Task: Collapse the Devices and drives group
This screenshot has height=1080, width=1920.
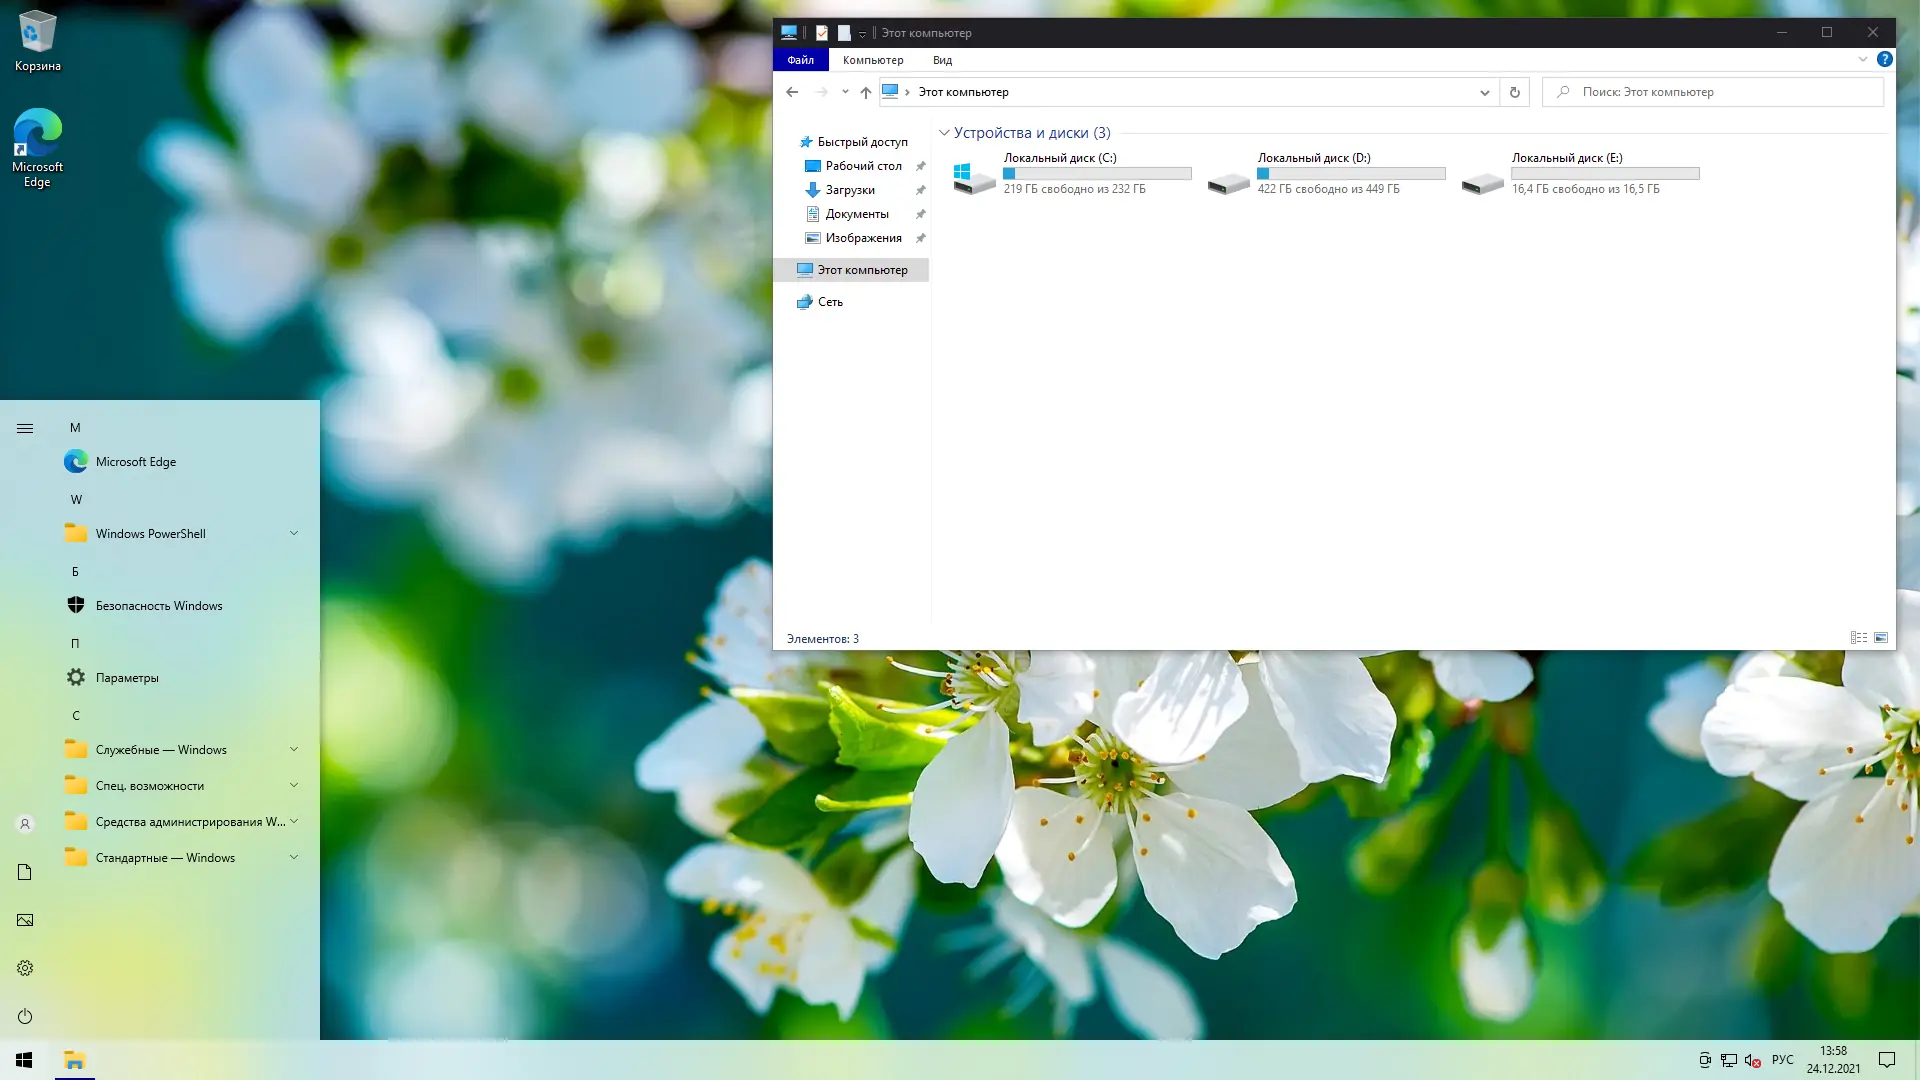Action: (x=944, y=133)
